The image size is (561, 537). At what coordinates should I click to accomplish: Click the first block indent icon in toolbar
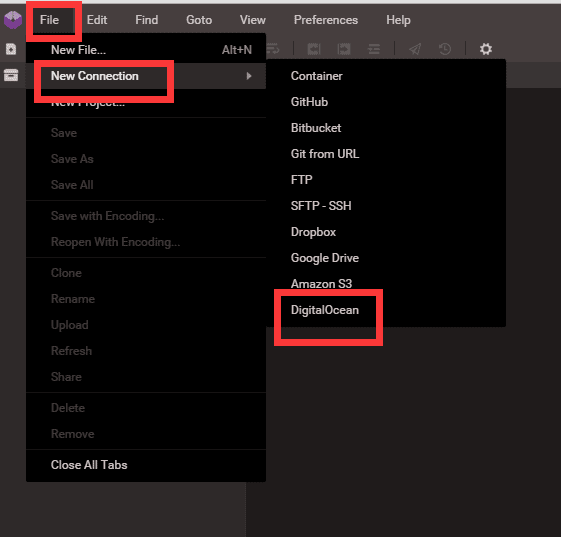(314, 49)
